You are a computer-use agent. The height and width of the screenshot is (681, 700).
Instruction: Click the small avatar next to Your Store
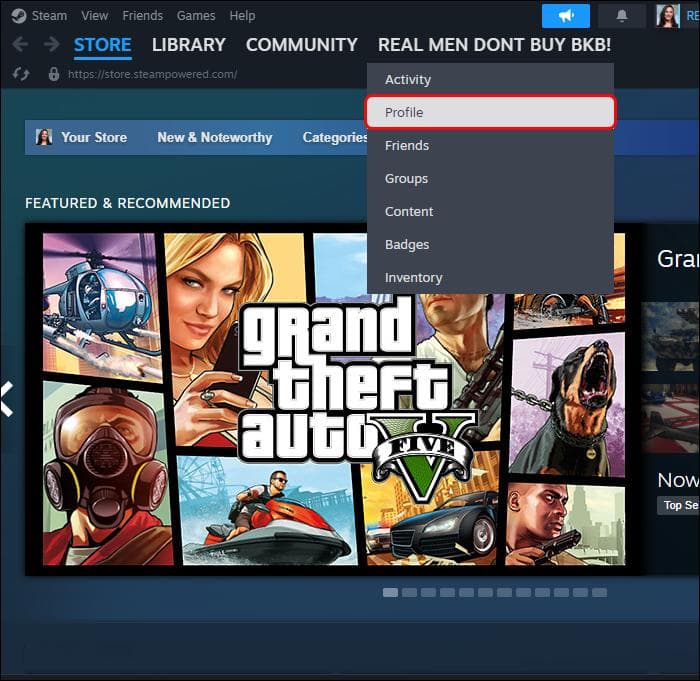[44, 137]
